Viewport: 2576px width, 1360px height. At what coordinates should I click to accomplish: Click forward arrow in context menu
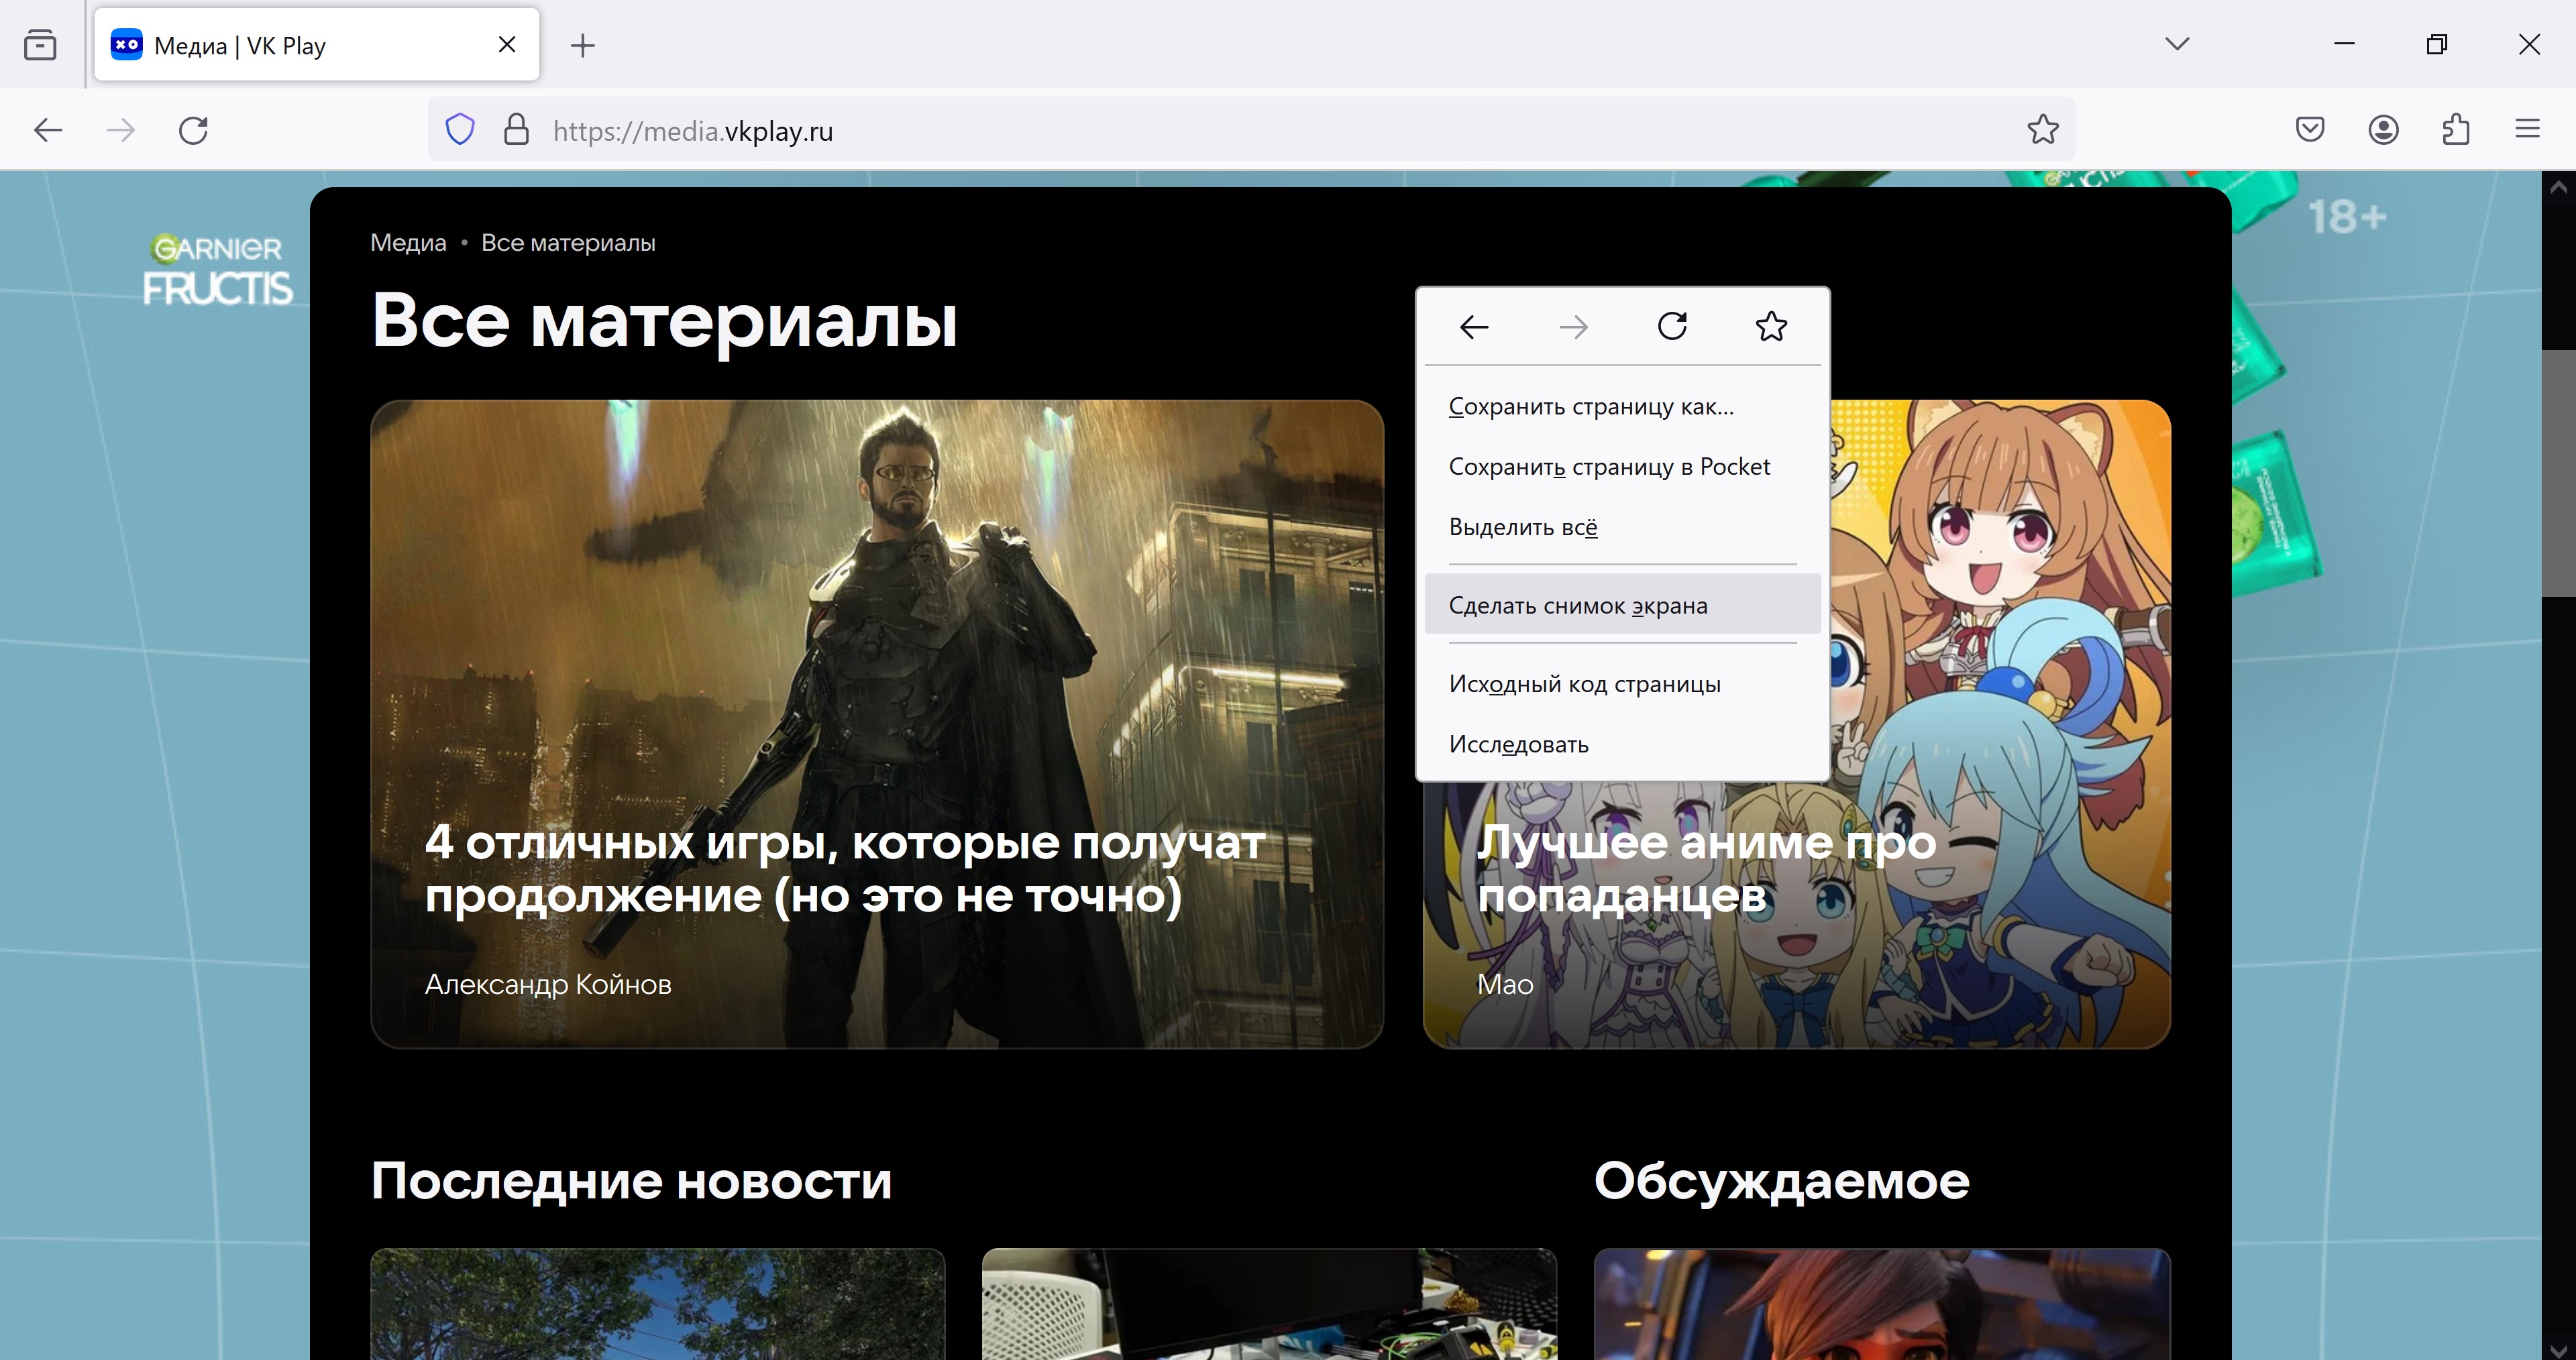click(1573, 327)
